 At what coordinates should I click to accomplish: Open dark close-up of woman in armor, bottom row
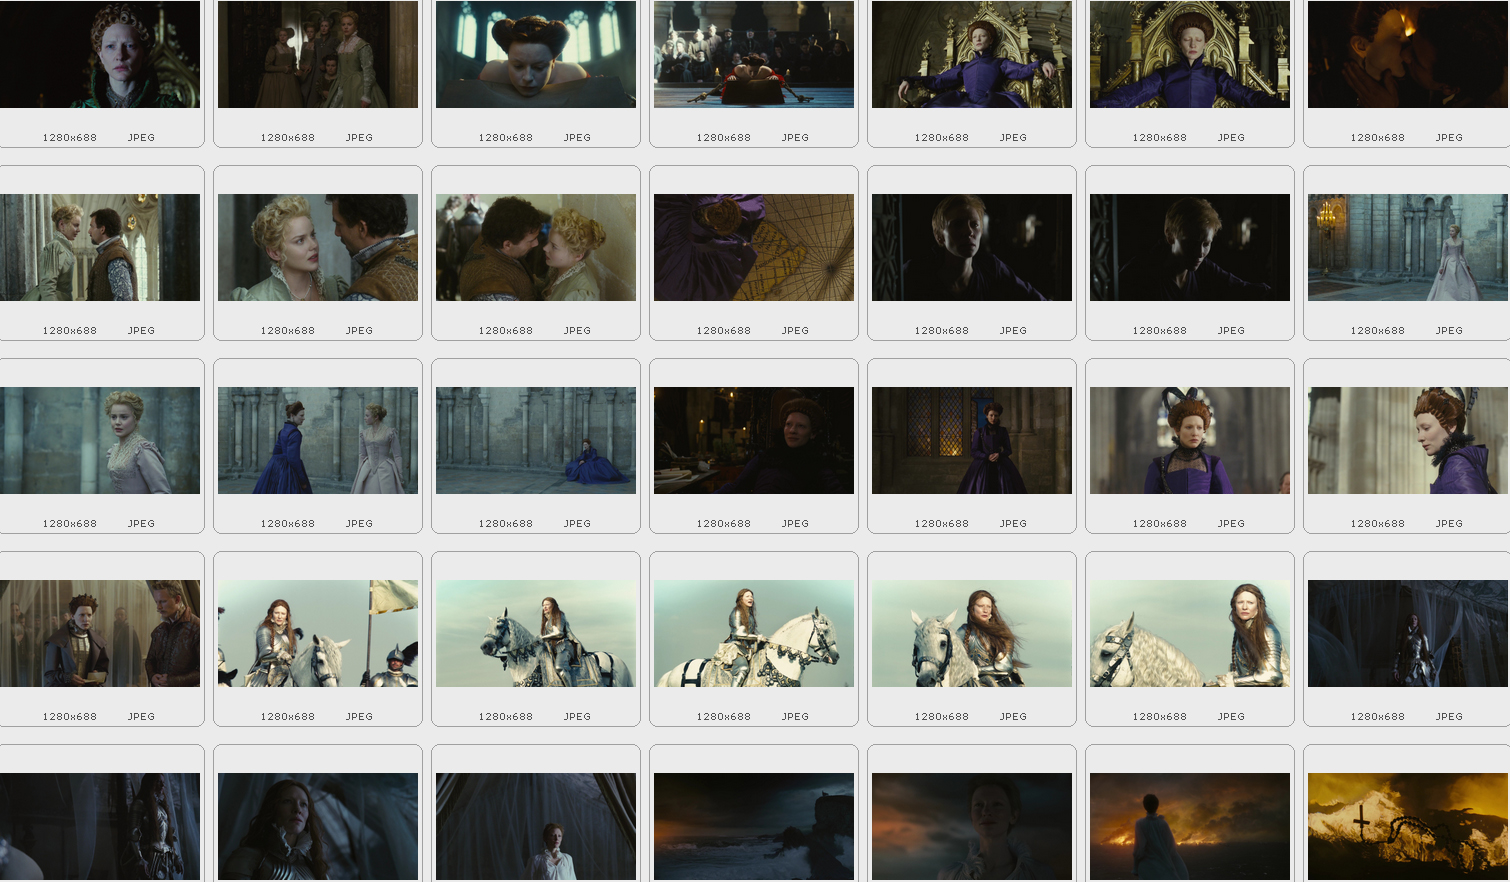318,826
